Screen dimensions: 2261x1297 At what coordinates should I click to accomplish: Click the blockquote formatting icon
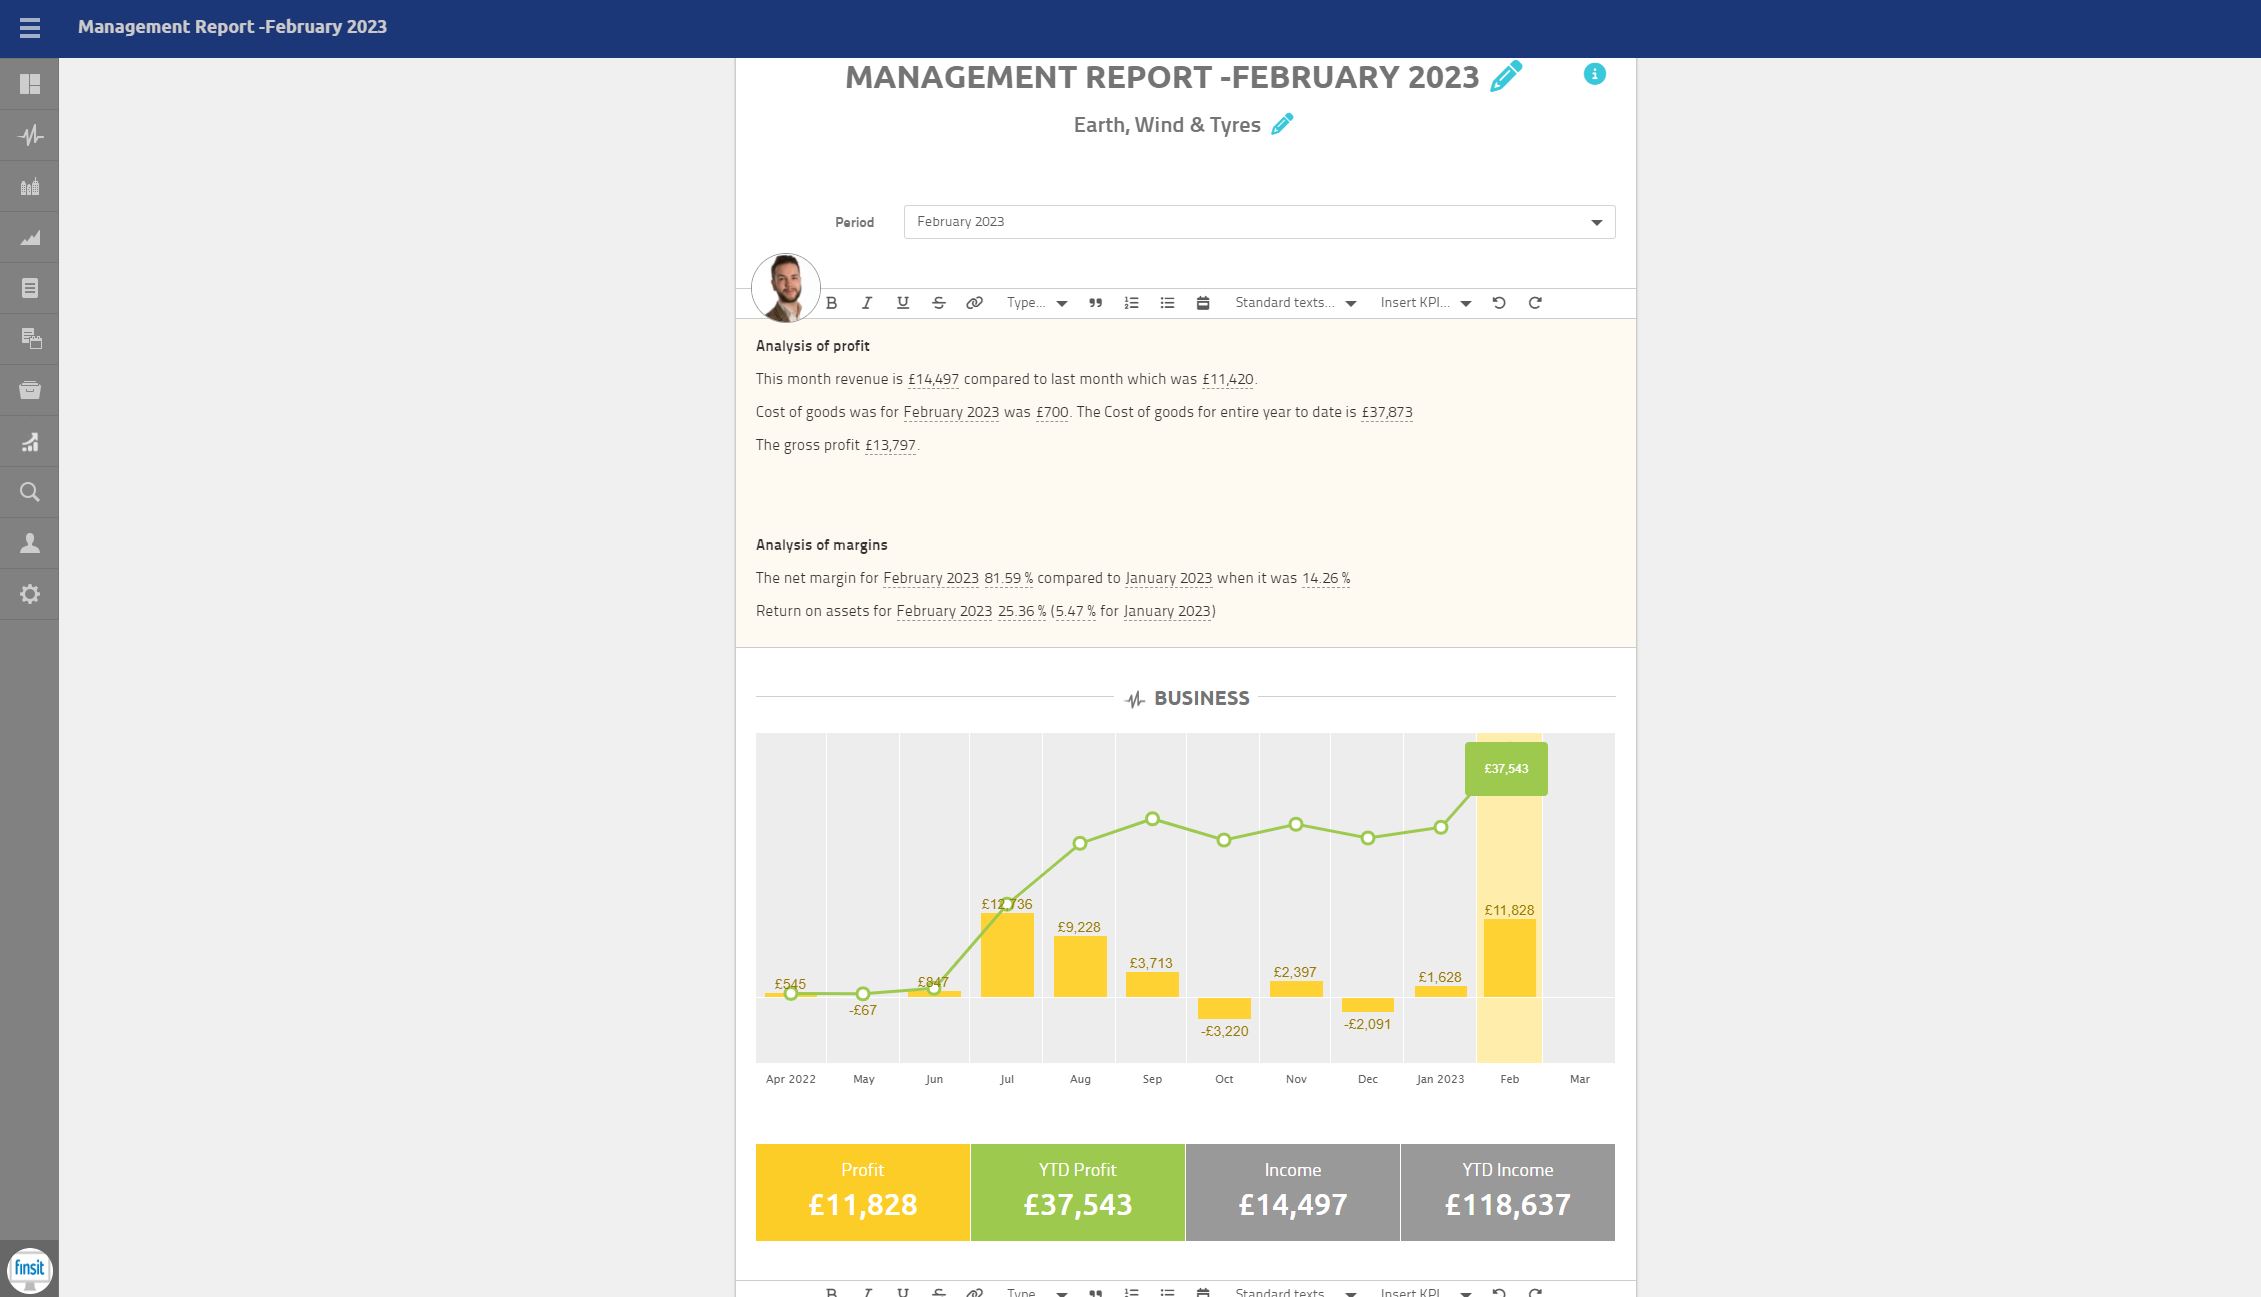[1096, 303]
